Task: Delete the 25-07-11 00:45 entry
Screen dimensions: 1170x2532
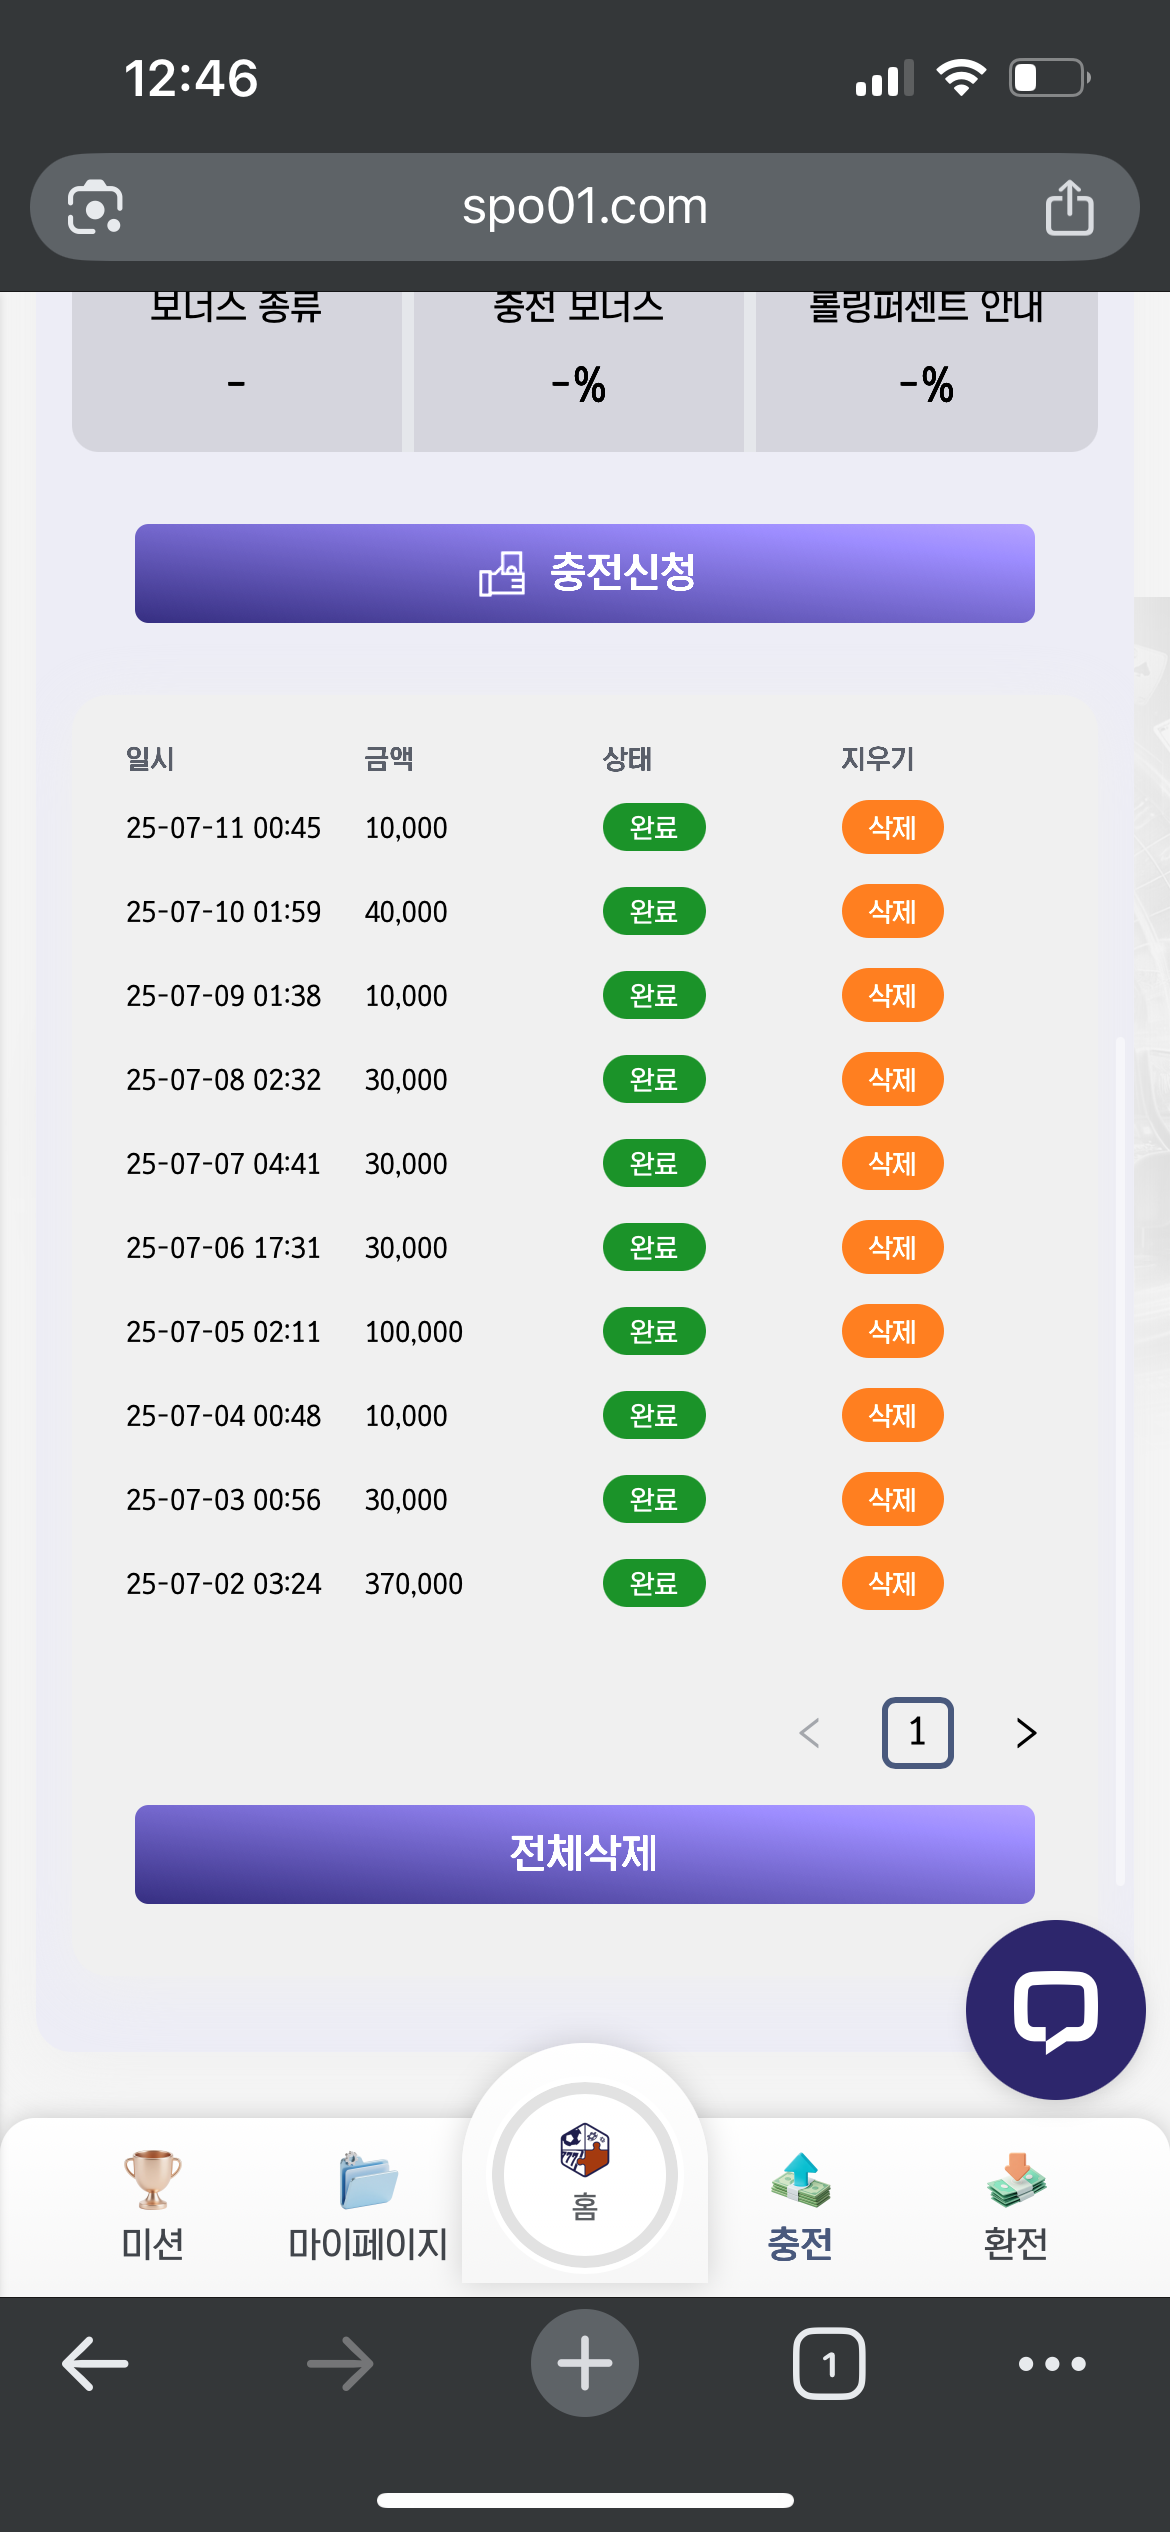Action: [892, 827]
